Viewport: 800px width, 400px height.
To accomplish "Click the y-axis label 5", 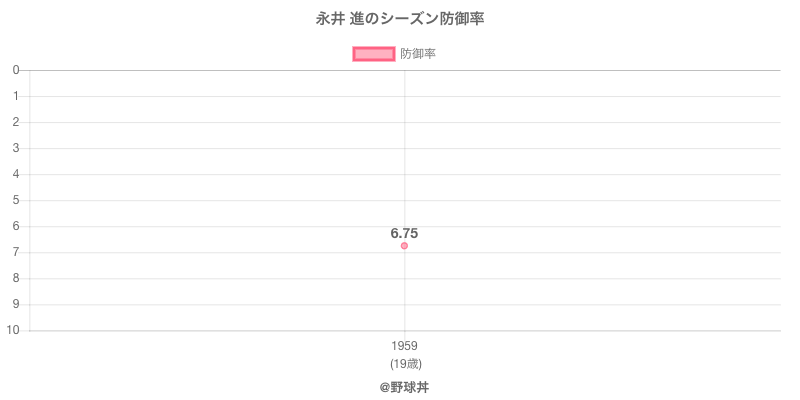I will [17, 200].
